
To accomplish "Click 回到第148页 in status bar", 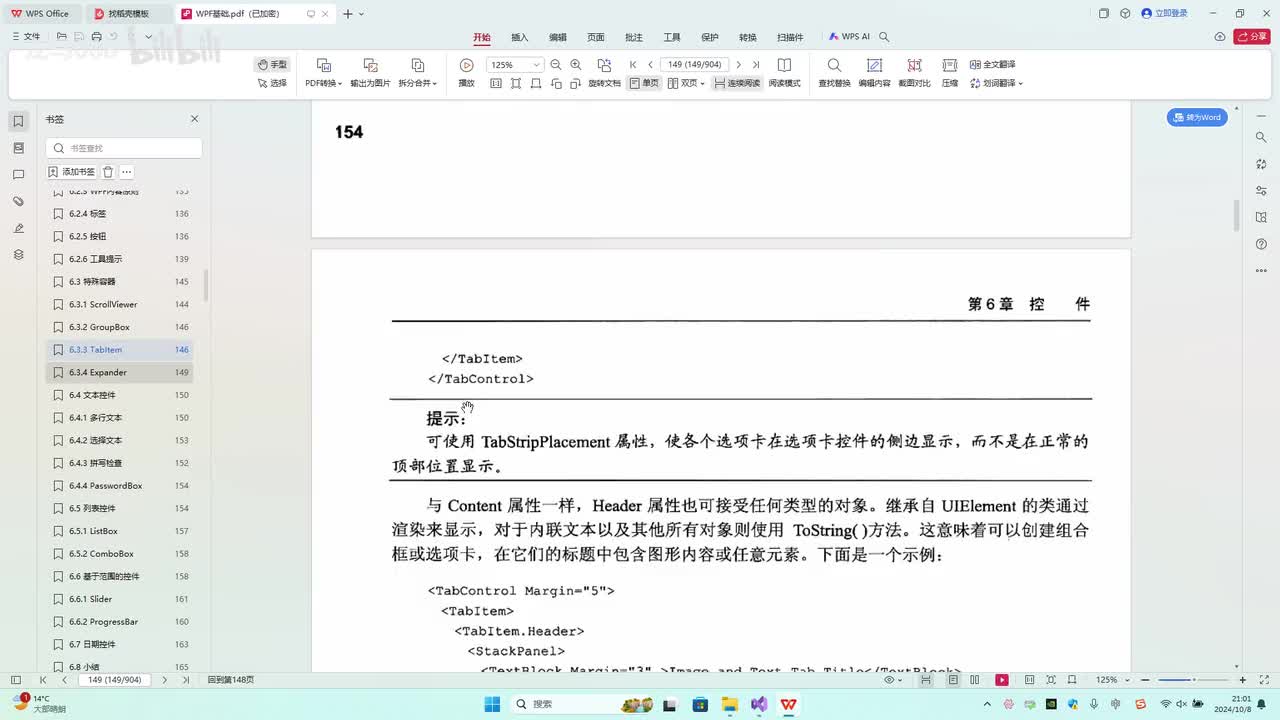I will tap(231, 680).
